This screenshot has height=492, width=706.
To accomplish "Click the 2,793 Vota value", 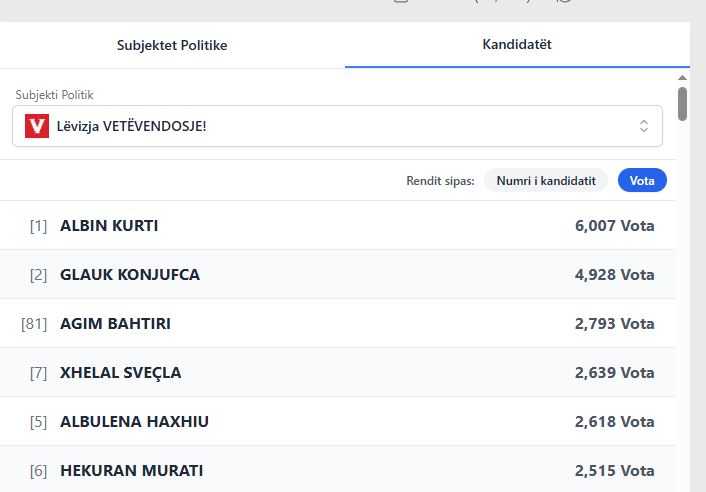I will pos(614,324).
